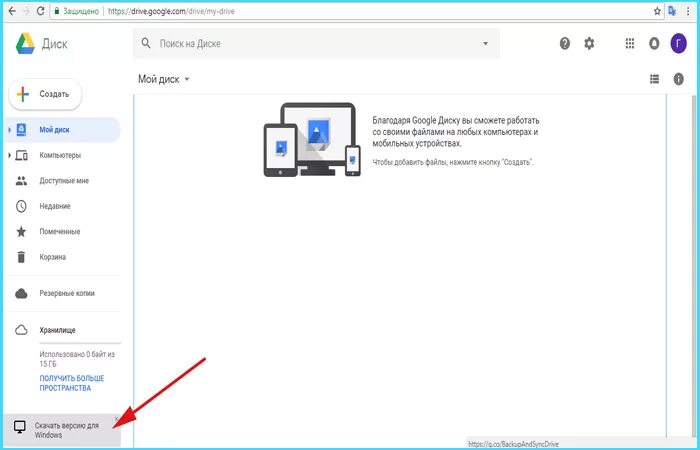
Task: Open the translate extension icon
Action: pos(672,12)
